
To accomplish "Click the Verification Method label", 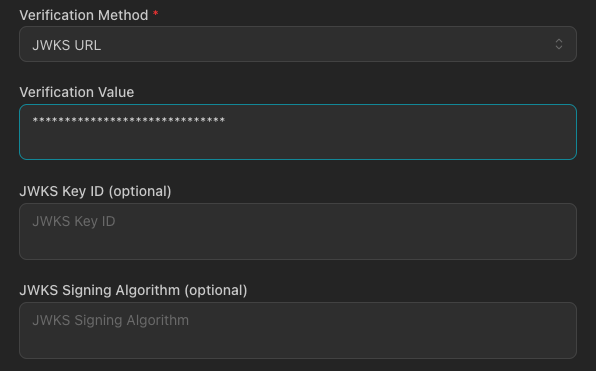I will click(x=84, y=15).
